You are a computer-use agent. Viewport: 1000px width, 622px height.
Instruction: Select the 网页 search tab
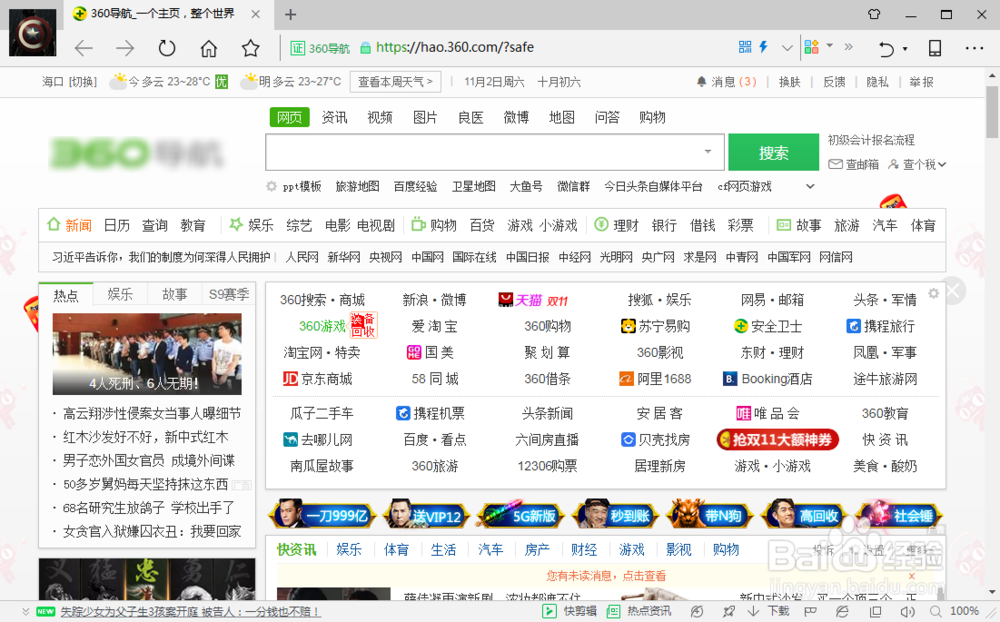click(290, 117)
